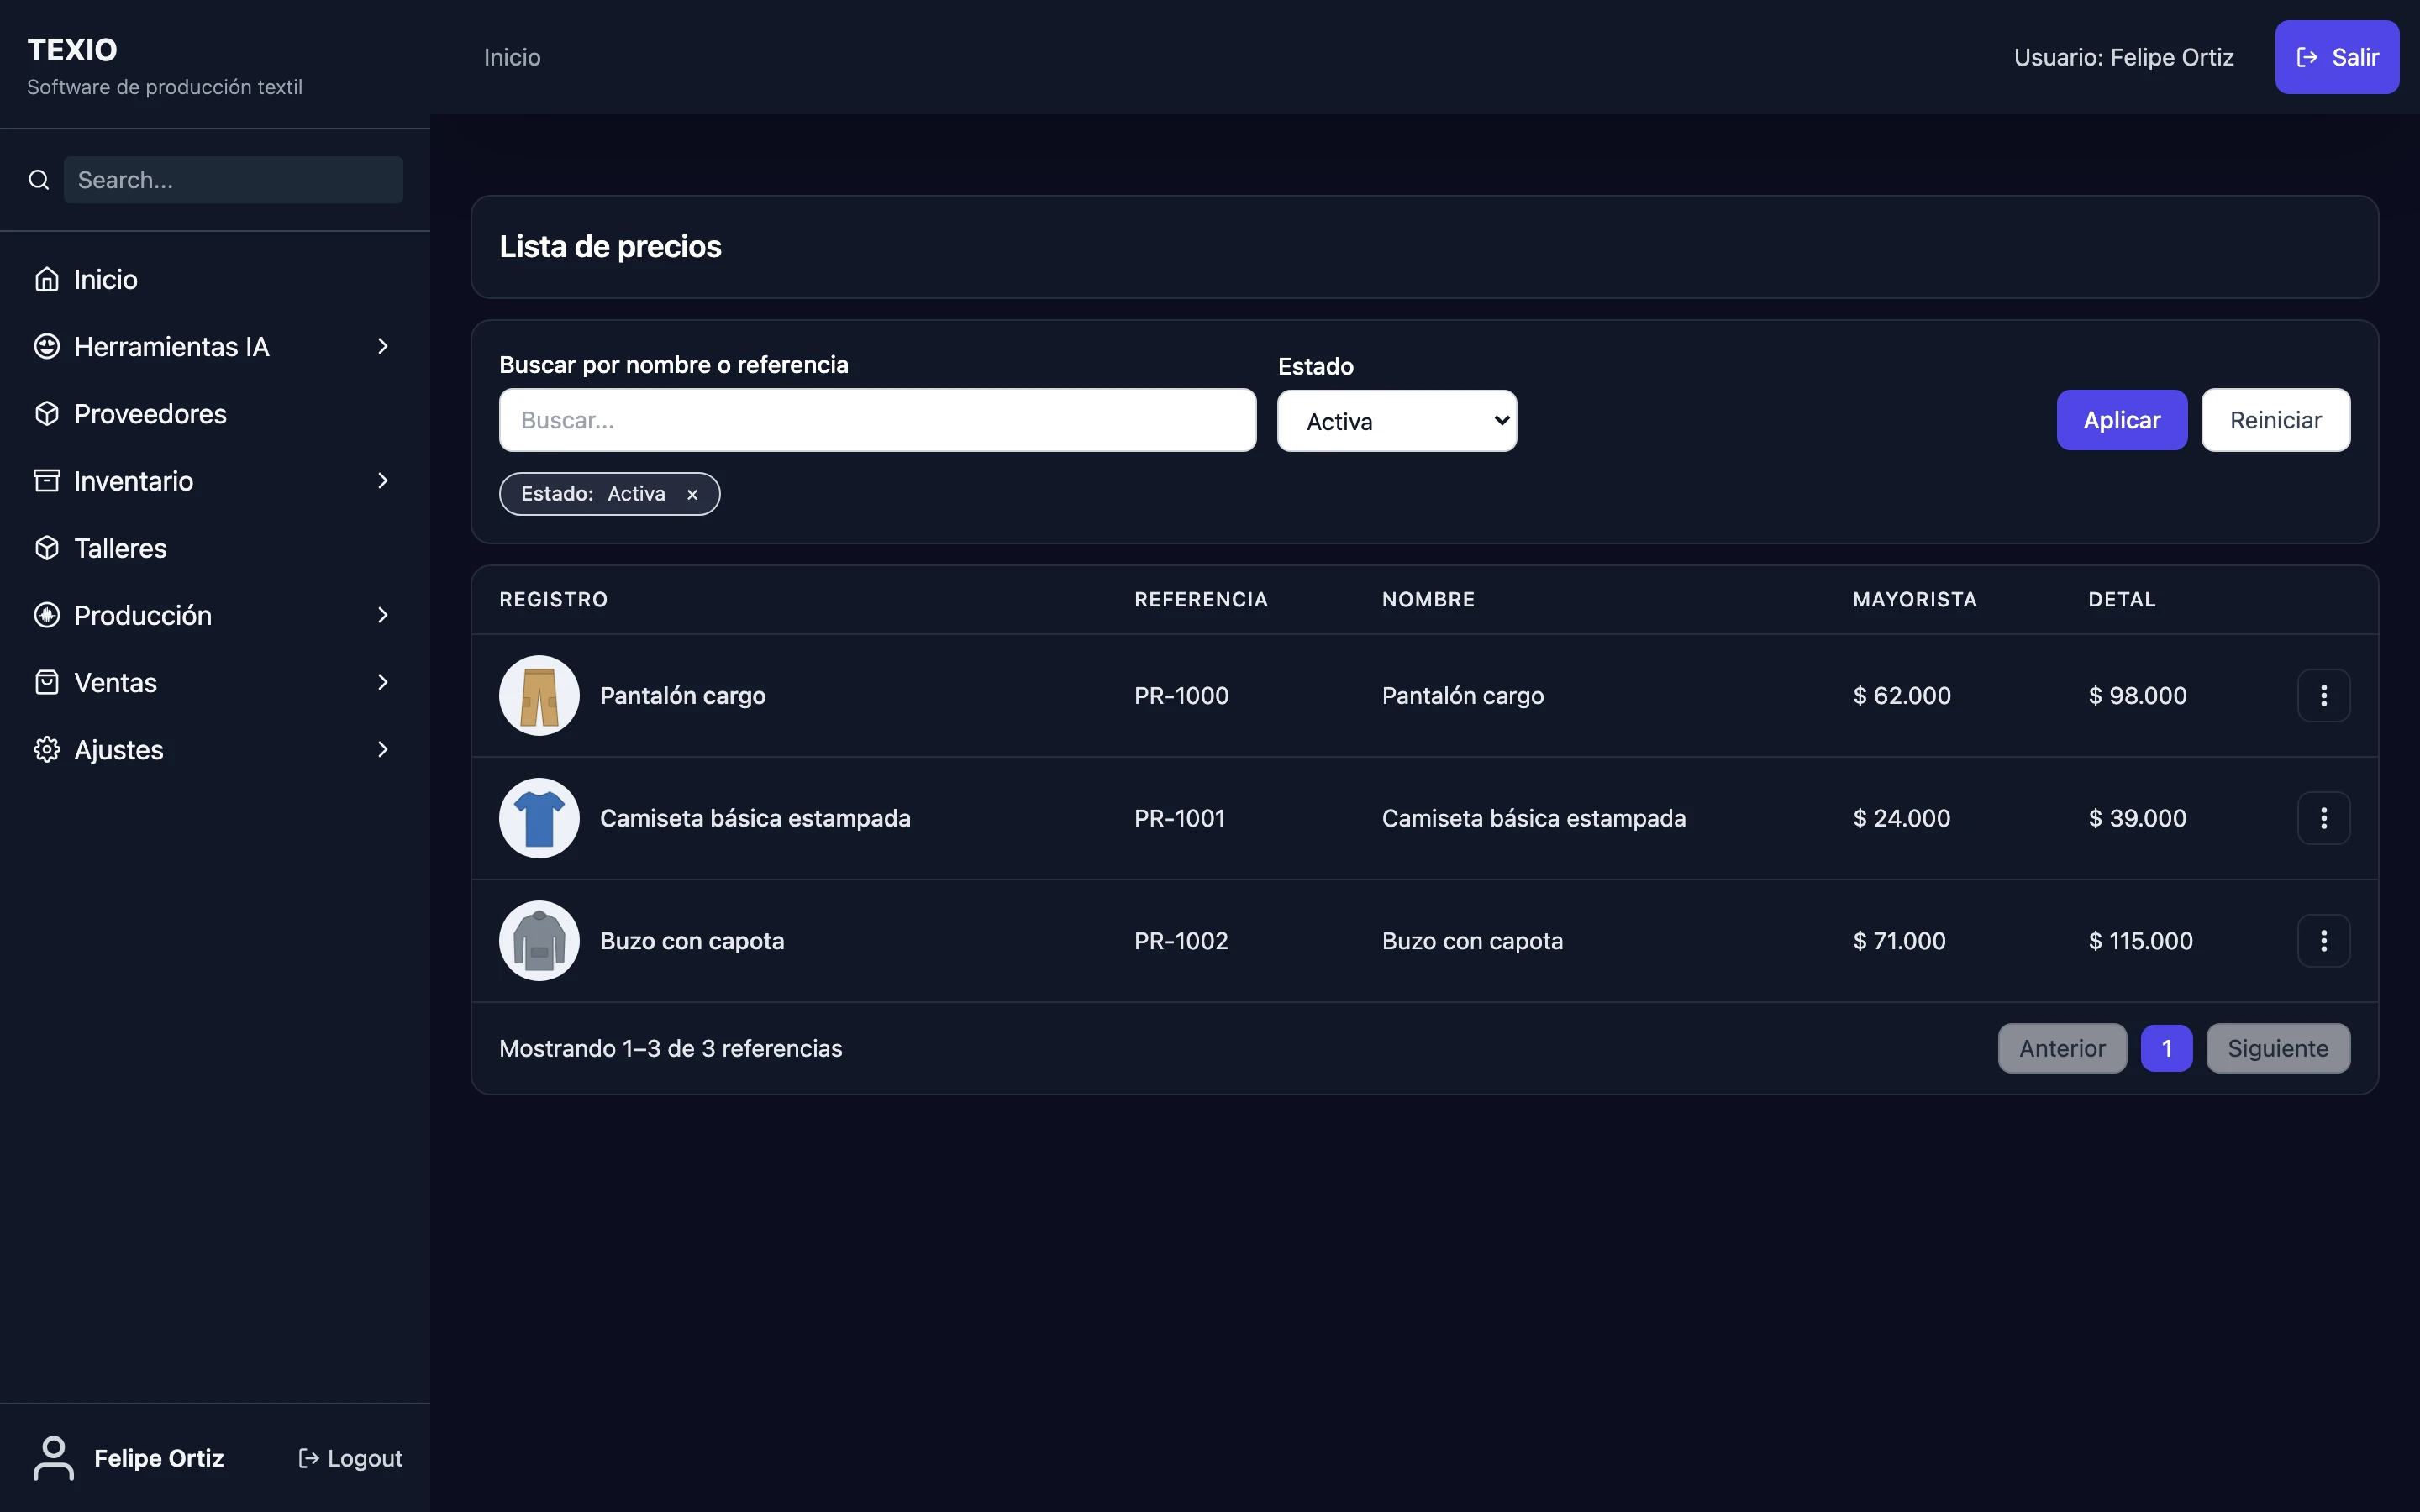Click the PR-1001 reference cell
Image resolution: width=2420 pixels, height=1512 pixels.
[1179, 818]
